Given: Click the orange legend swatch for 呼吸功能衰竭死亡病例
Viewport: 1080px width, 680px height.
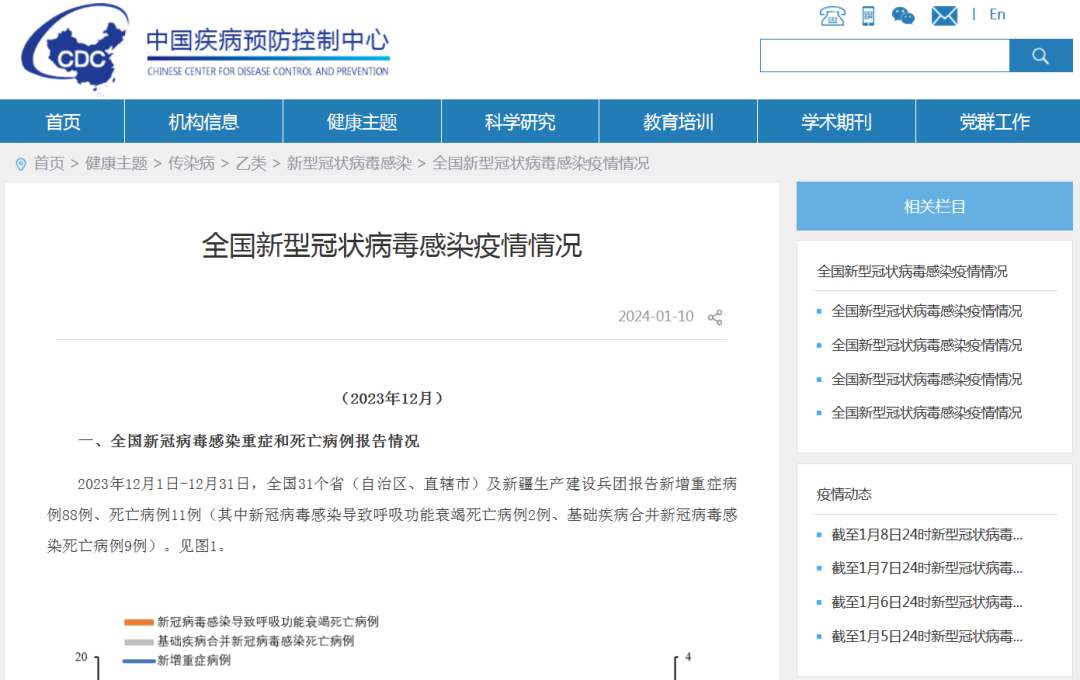Looking at the screenshot, I should pos(138,622).
